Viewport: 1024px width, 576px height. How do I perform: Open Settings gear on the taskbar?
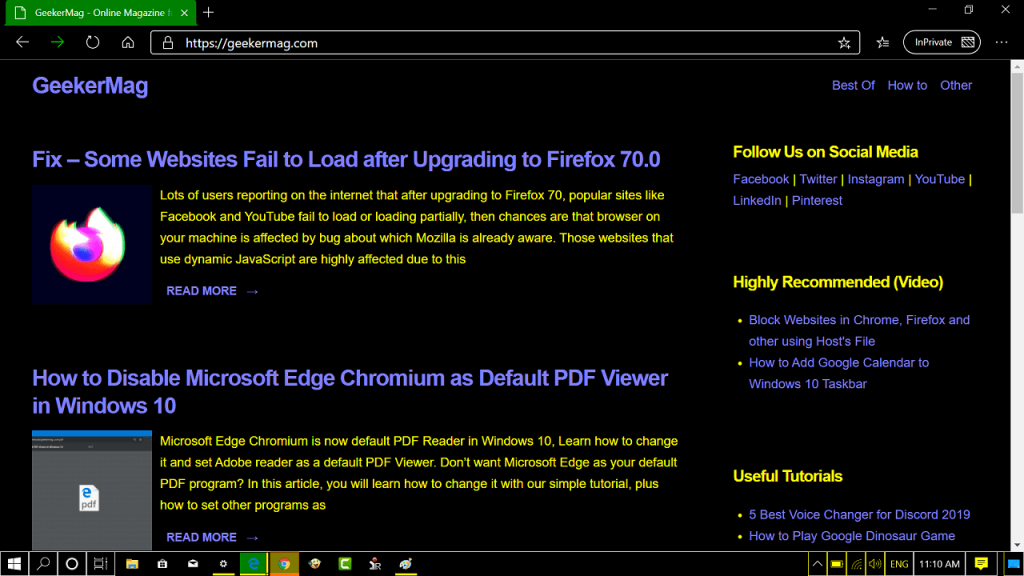223,564
